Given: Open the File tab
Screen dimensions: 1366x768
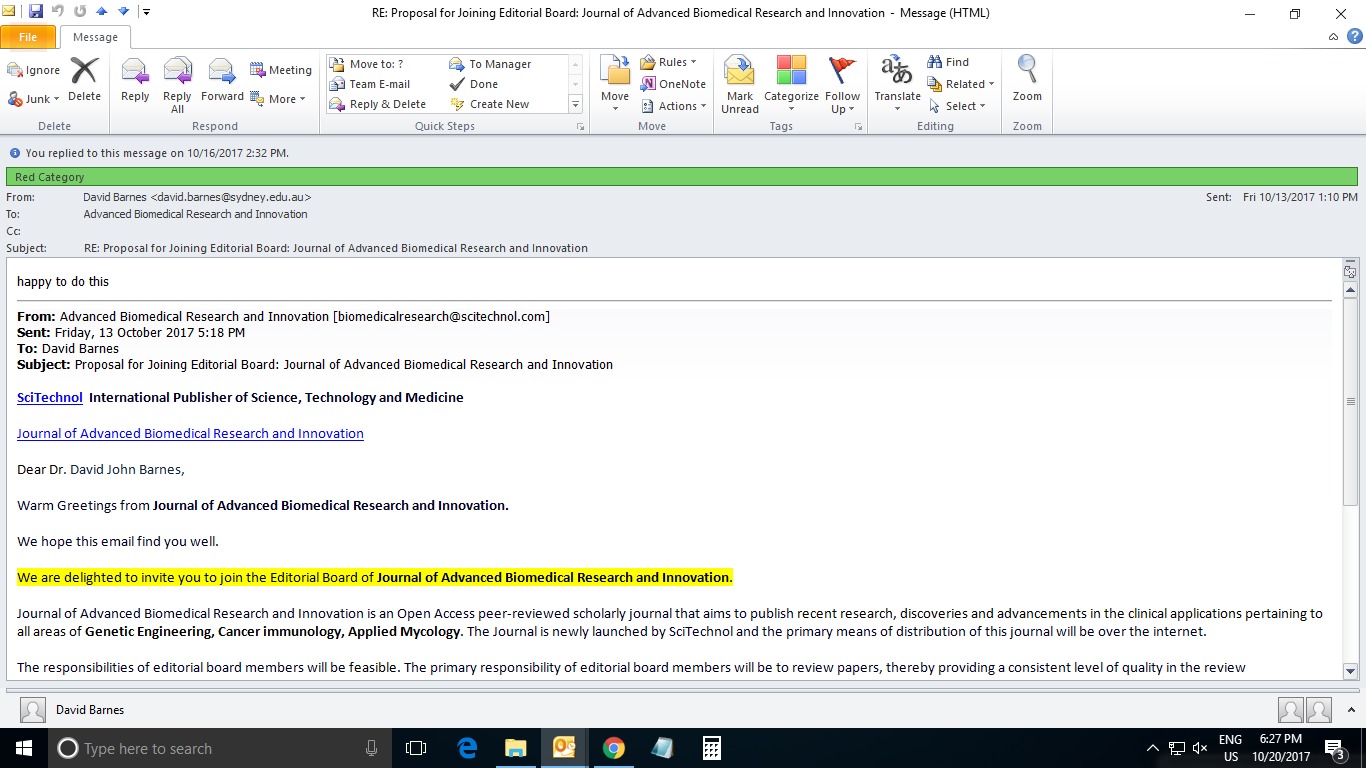Looking at the screenshot, I should click(x=28, y=37).
